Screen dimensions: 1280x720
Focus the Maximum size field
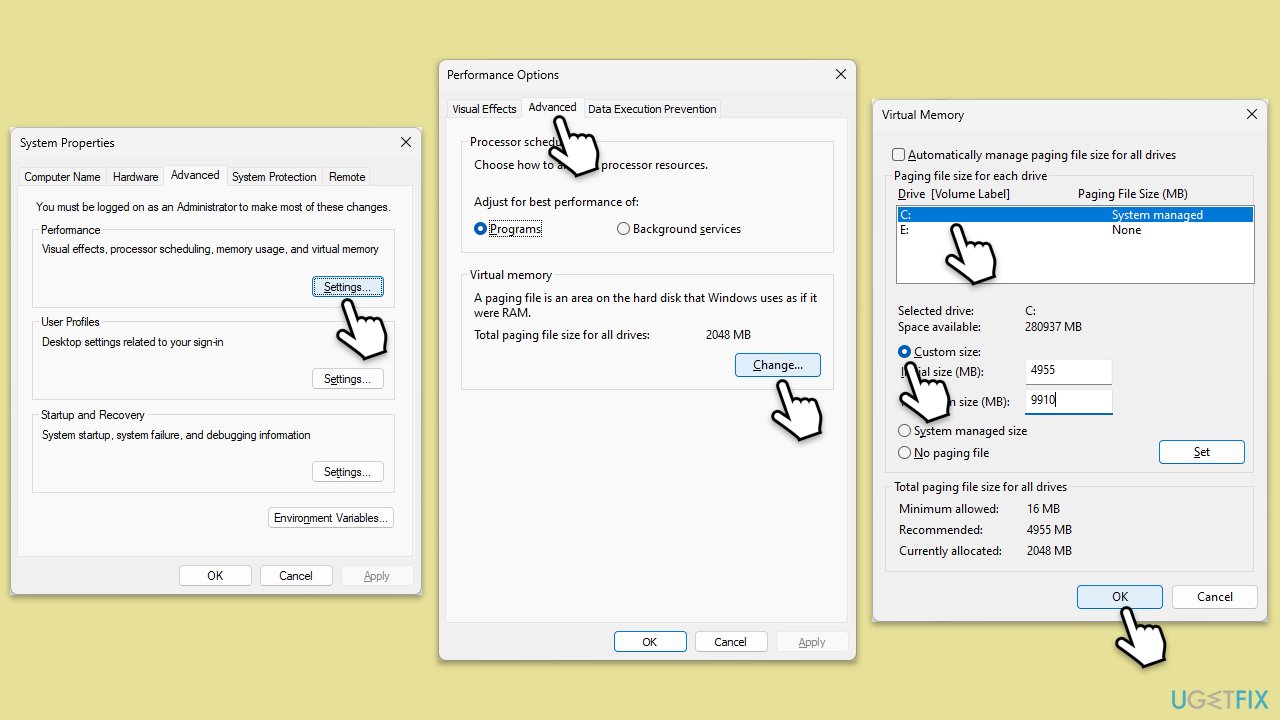(1069, 401)
